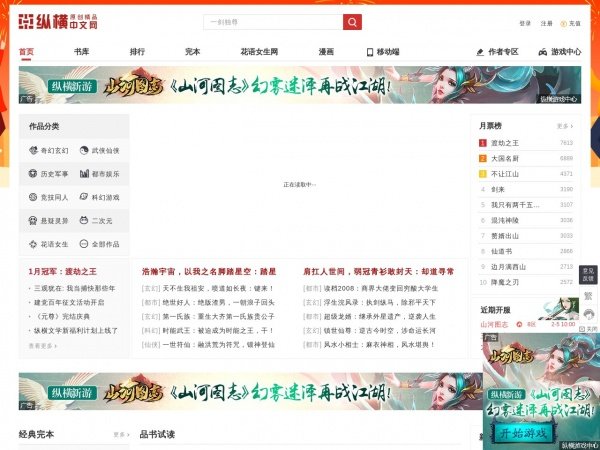The width and height of the screenshot is (600, 450).
Task: Click the 开始游戏 button in the floating ad
Action: (523, 434)
